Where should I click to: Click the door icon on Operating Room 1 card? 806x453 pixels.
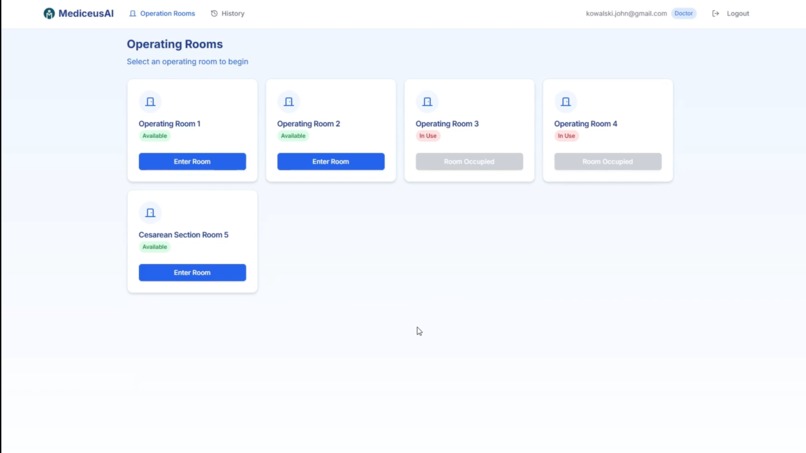(x=150, y=102)
